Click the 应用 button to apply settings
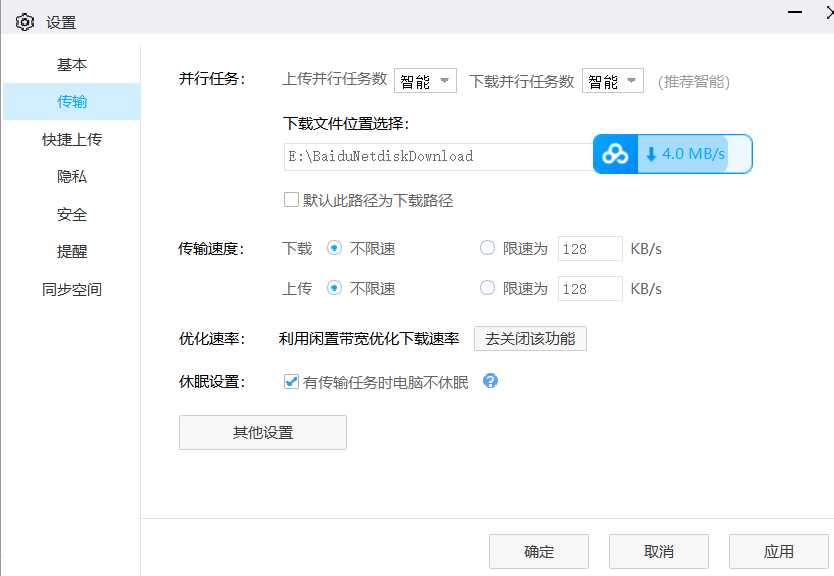834x576 pixels. (x=778, y=551)
